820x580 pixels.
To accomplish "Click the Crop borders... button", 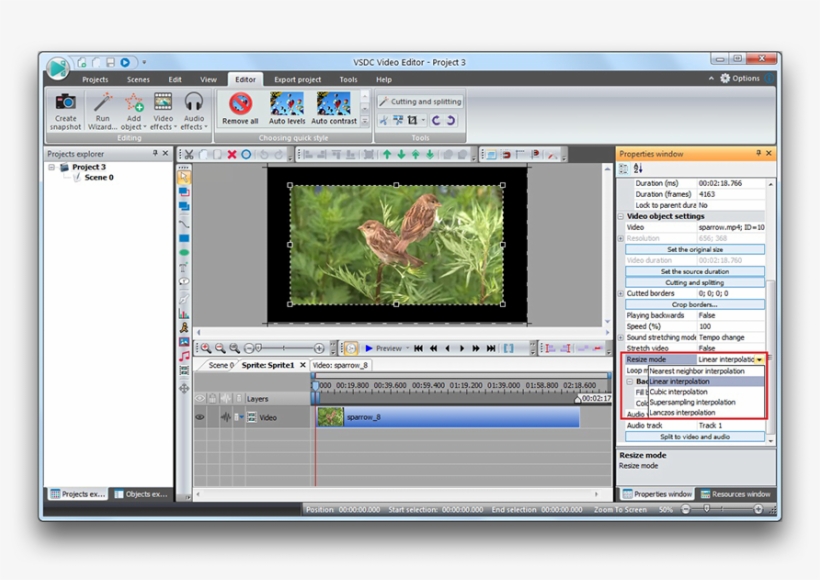I will (694, 304).
